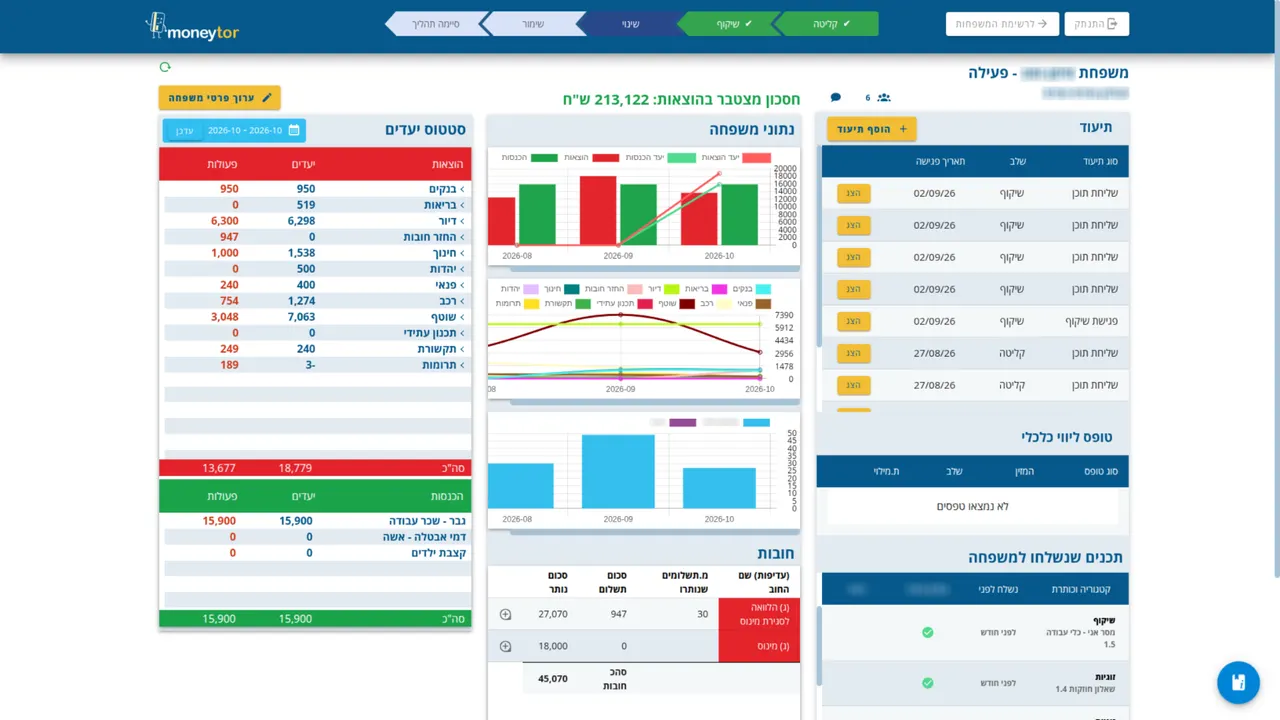Toggle the יעד הכנסות legend series
This screenshot has height=720, width=1280.
(x=660, y=157)
